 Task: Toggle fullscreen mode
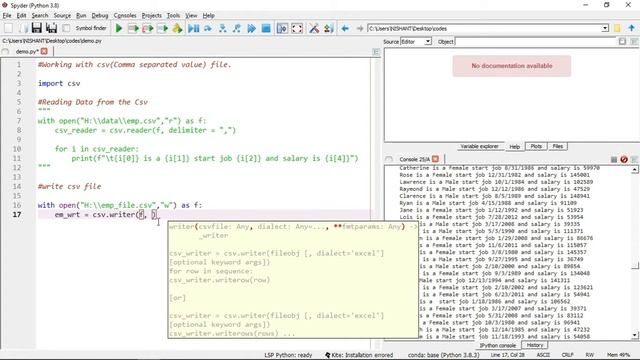pos(297,28)
